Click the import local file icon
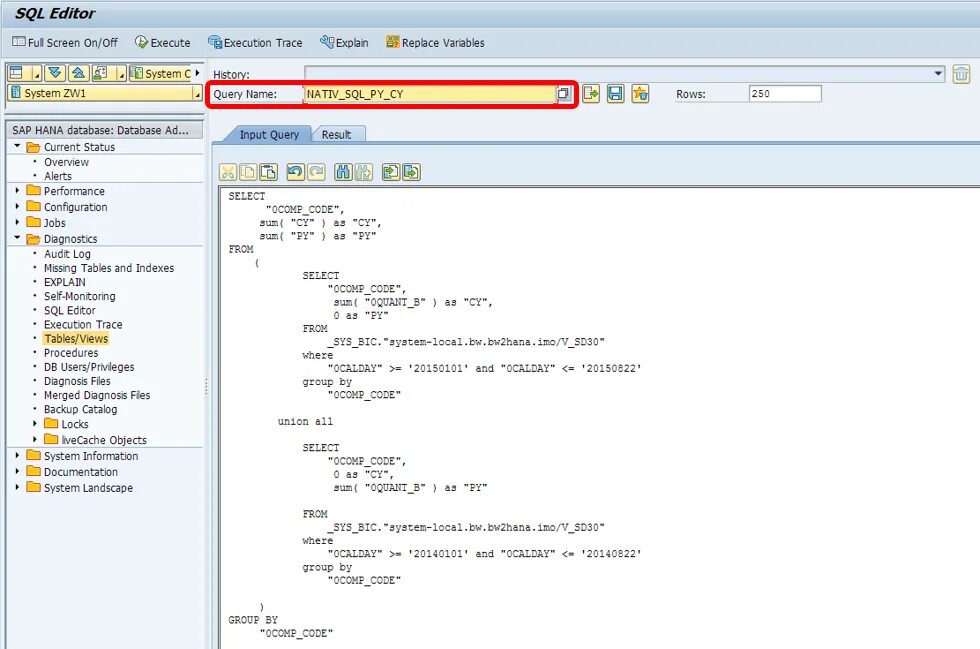The height and width of the screenshot is (649, 980). click(391, 172)
